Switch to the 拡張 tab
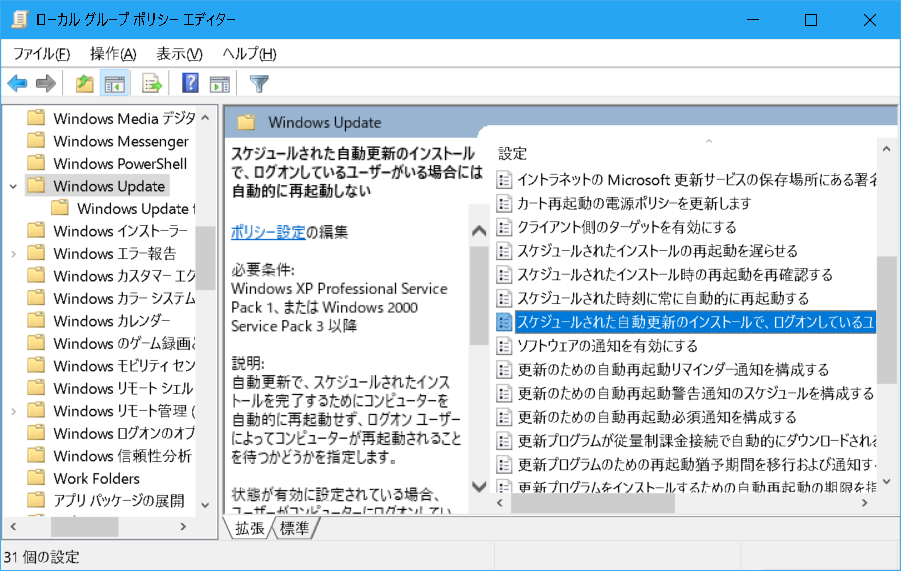Screen dimensions: 901x571 (x=249, y=528)
